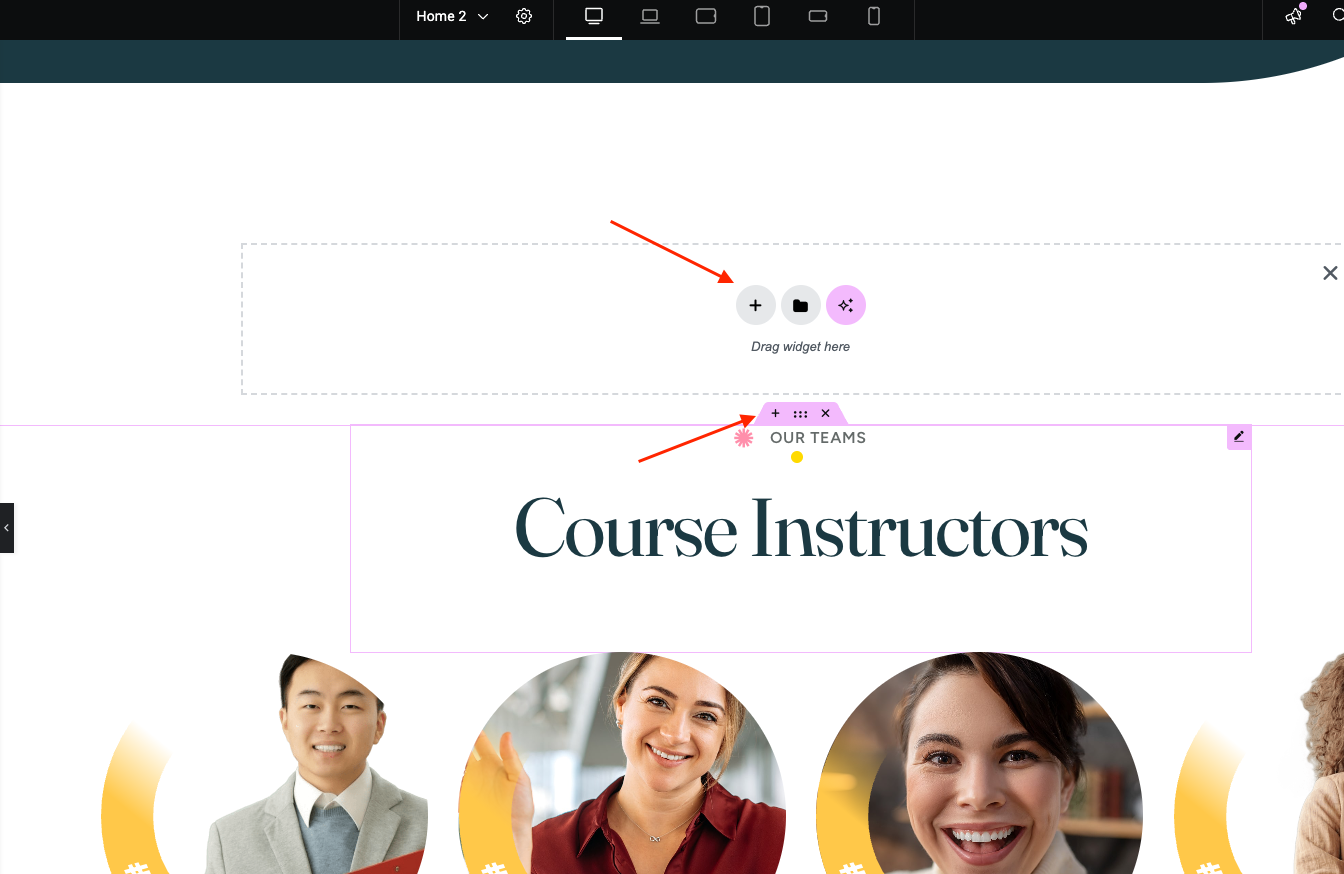The width and height of the screenshot is (1344, 874).
Task: Click the plus add new container button
Action: [x=756, y=306]
